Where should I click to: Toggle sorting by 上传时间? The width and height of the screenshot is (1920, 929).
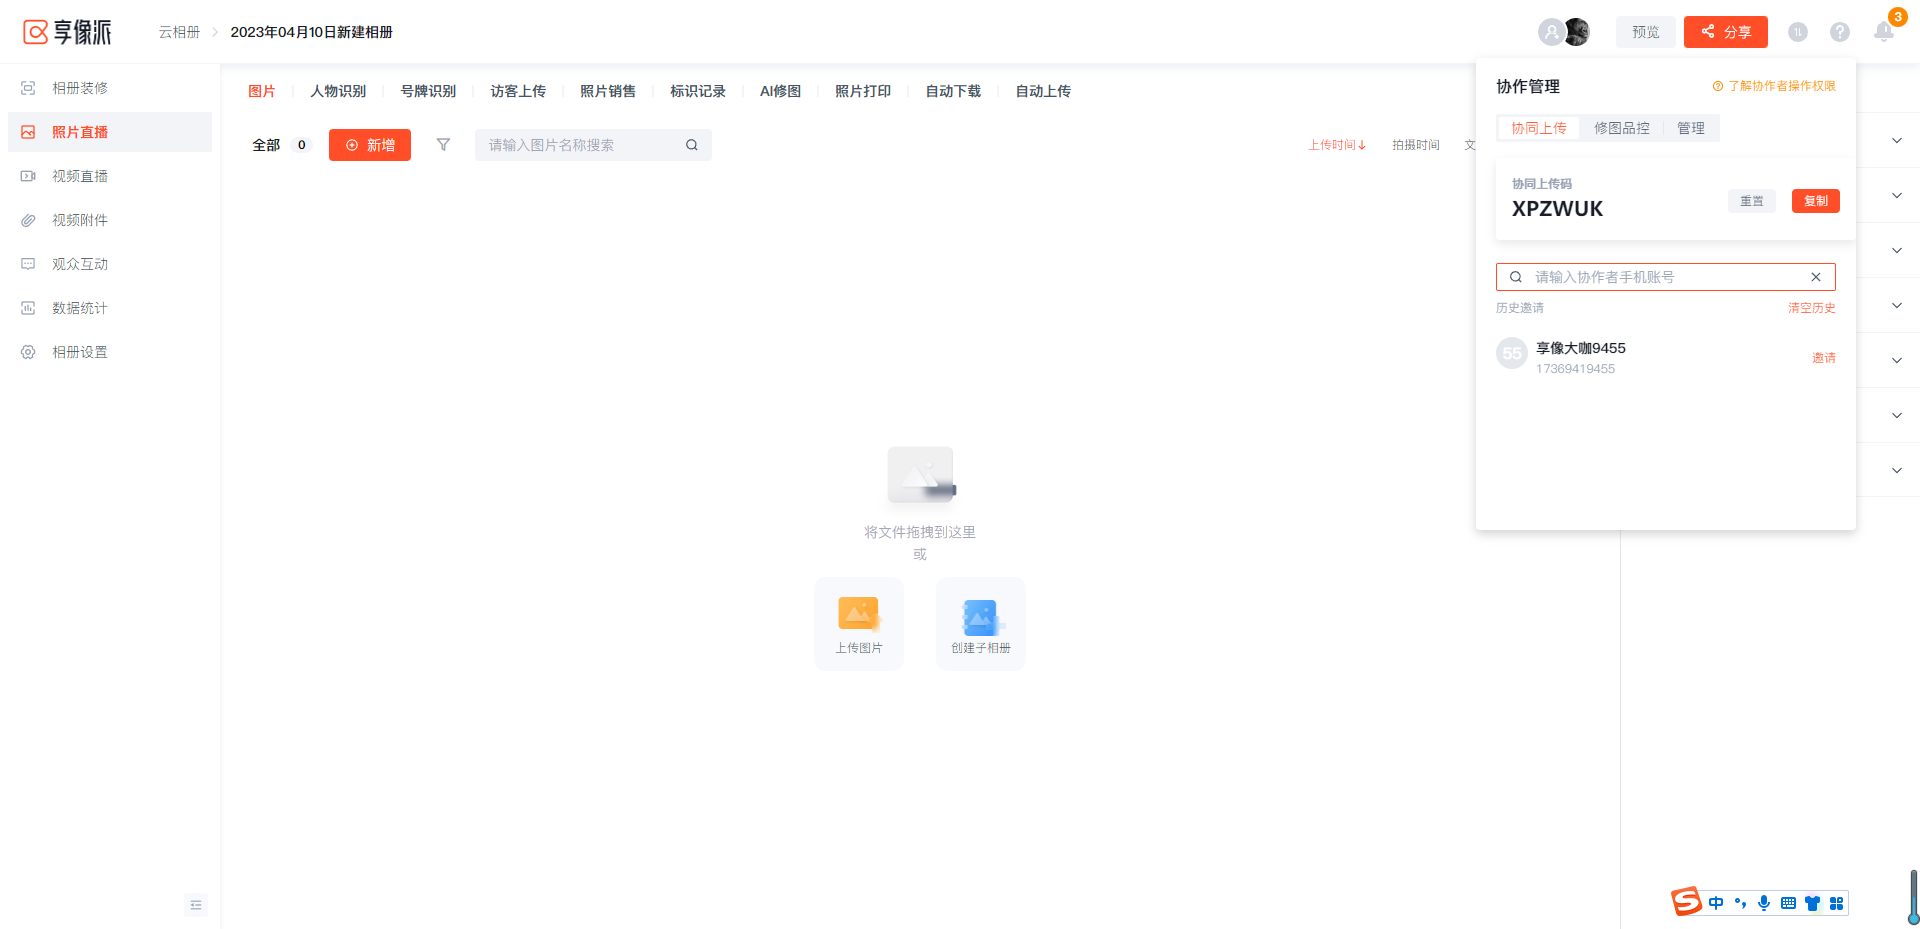click(x=1337, y=145)
